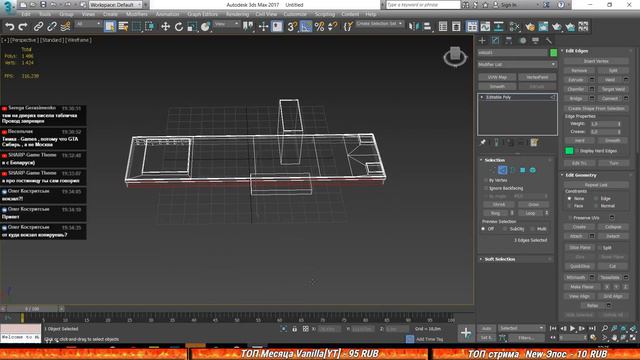Open the Rendering menu
640x360 pixels.
click(x=237, y=14)
